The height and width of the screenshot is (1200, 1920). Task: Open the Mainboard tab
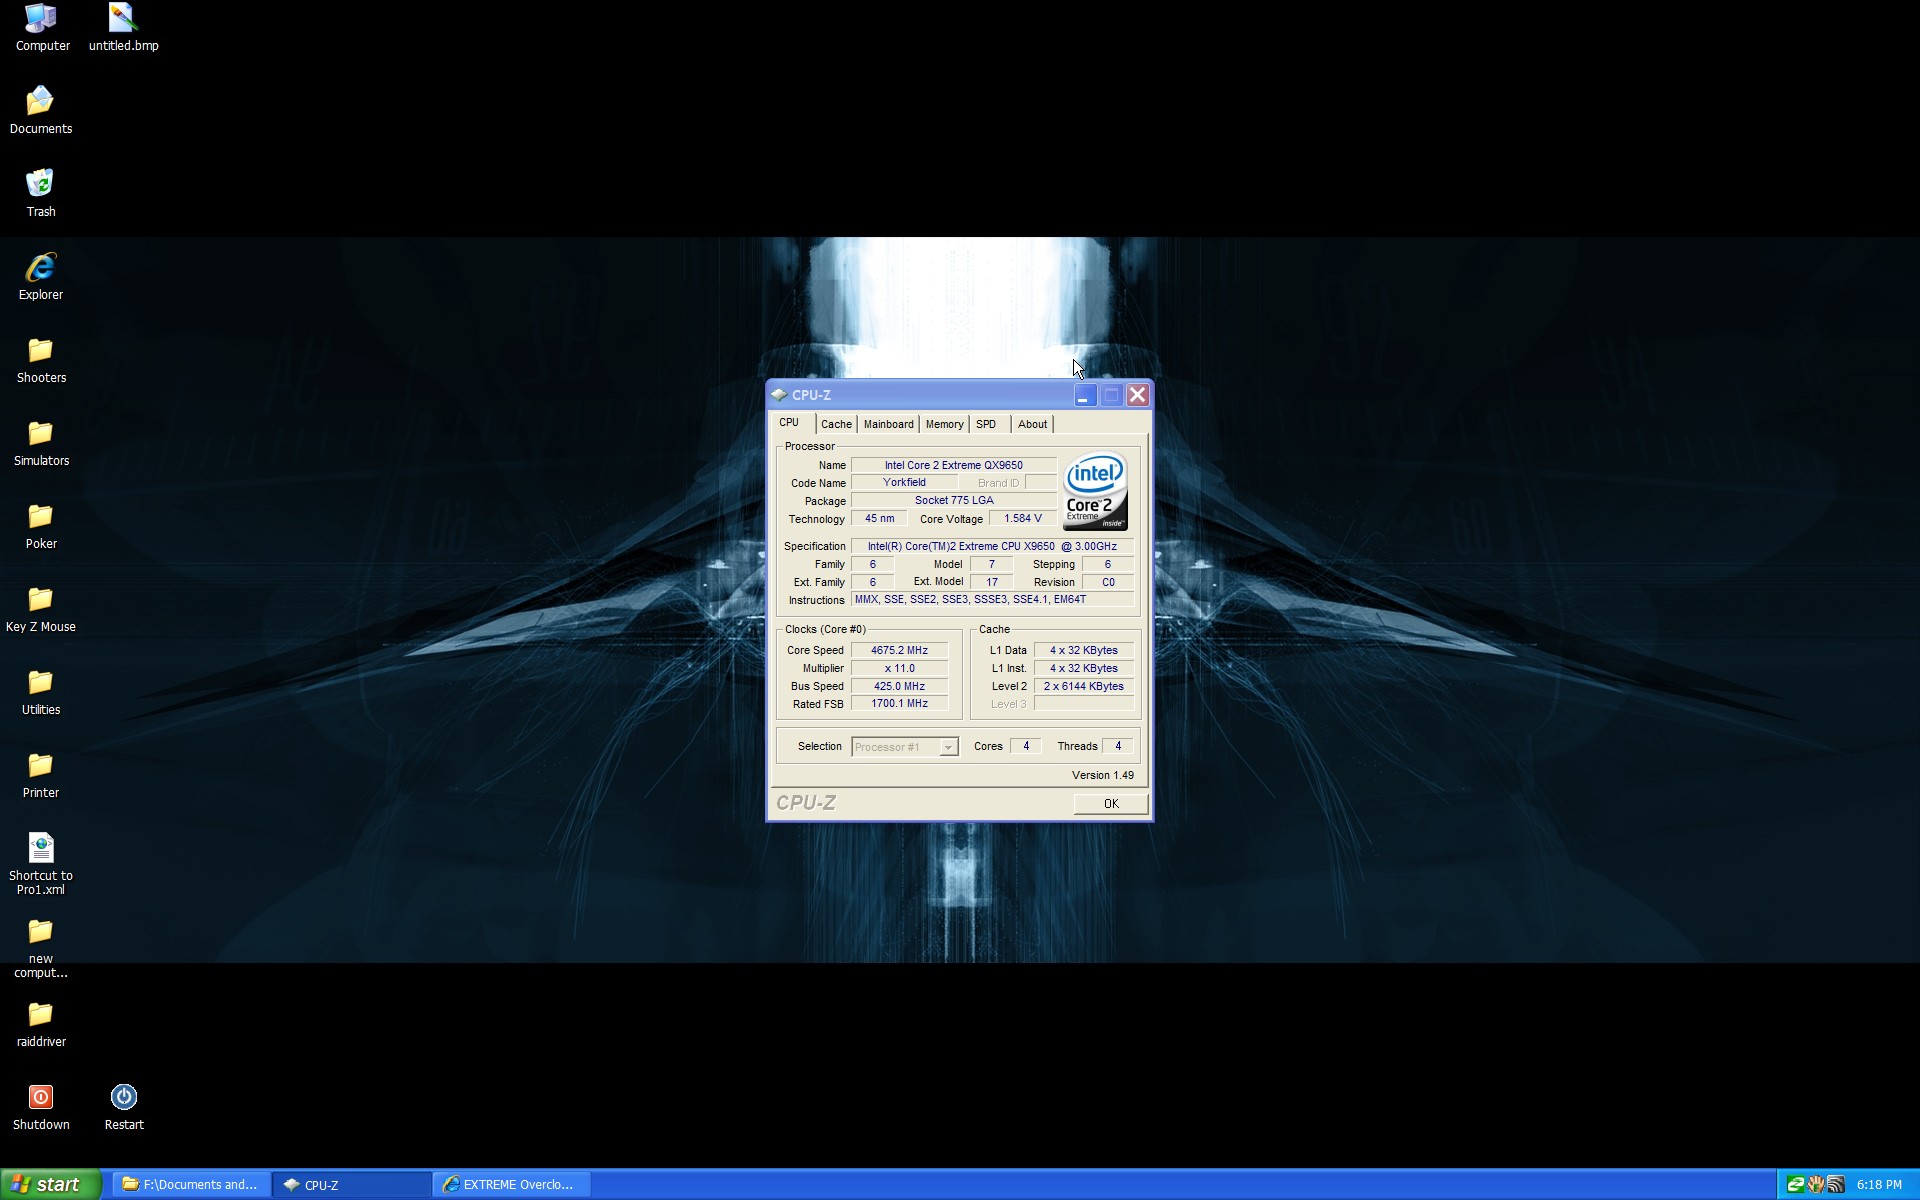[x=888, y=425]
